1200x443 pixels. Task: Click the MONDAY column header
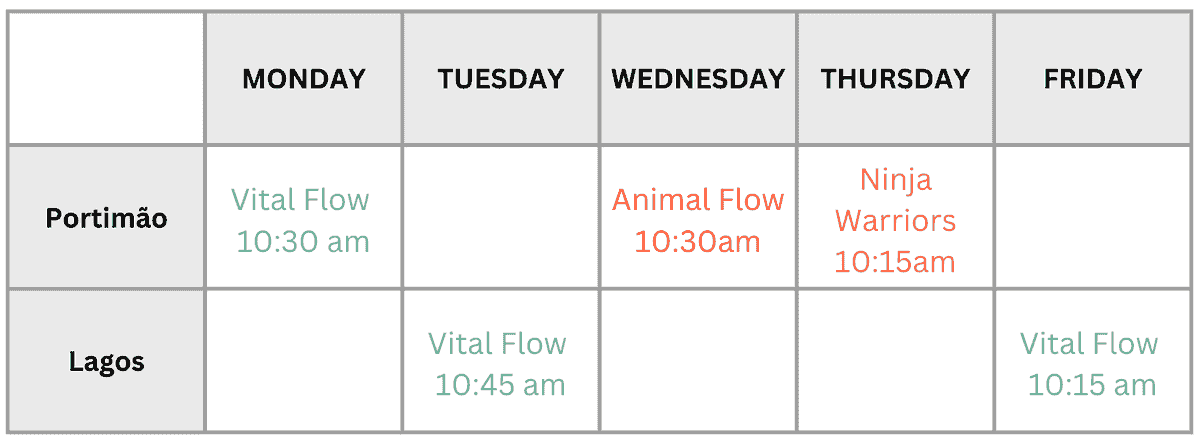coord(304,79)
